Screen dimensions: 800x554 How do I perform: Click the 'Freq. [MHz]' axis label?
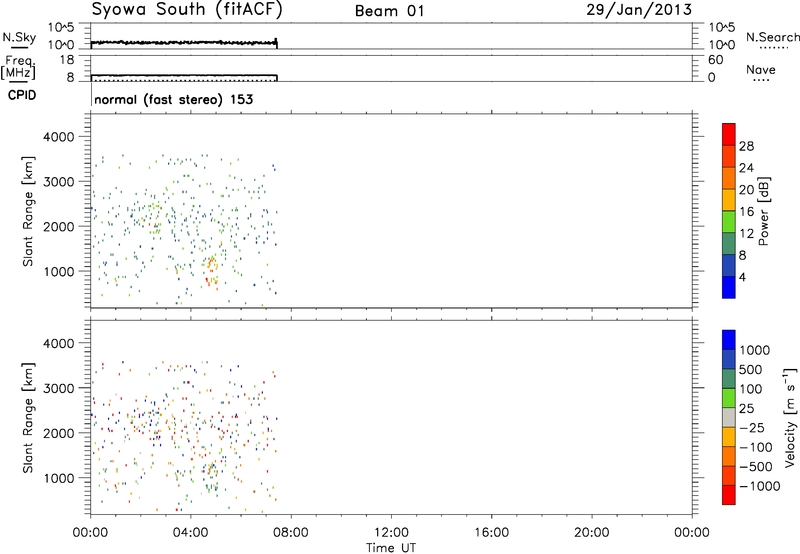tap(19, 67)
